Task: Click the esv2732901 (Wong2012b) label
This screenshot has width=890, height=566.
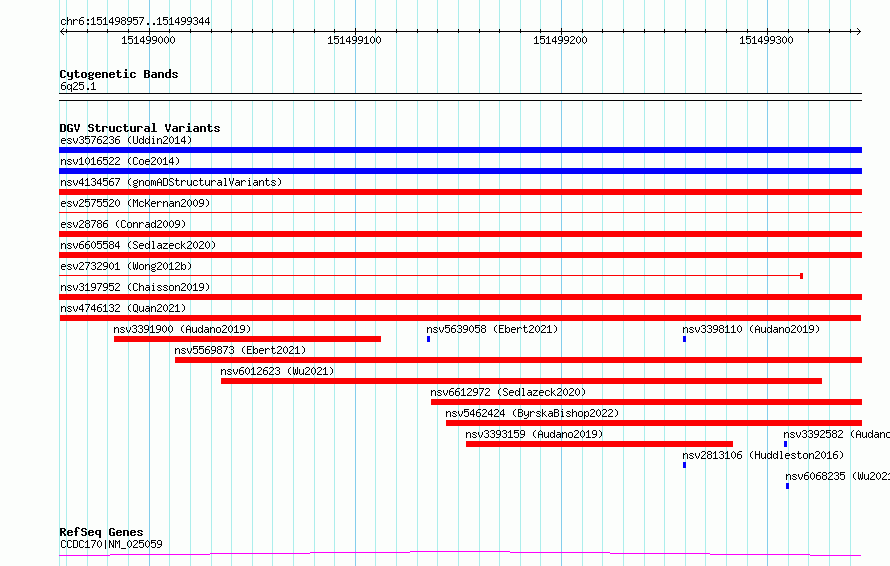Action: pyautogui.click(x=126, y=266)
